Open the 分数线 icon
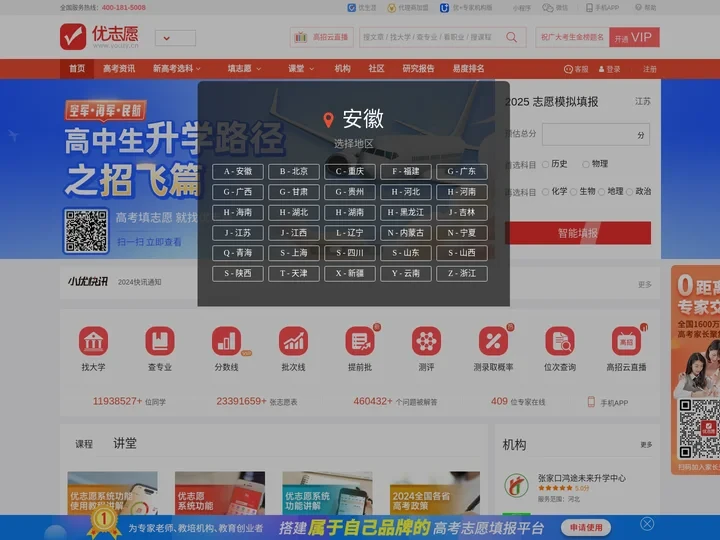 [226, 341]
